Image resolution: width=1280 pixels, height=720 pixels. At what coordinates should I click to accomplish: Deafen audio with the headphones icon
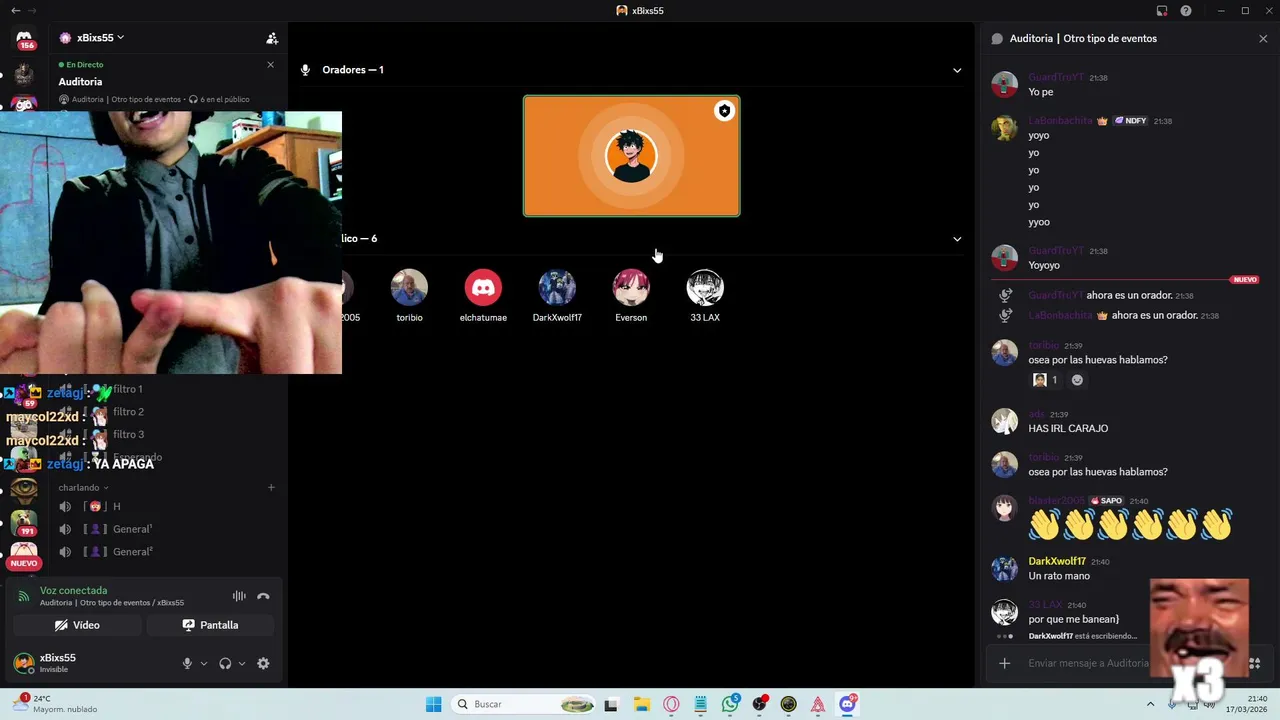tap(225, 664)
